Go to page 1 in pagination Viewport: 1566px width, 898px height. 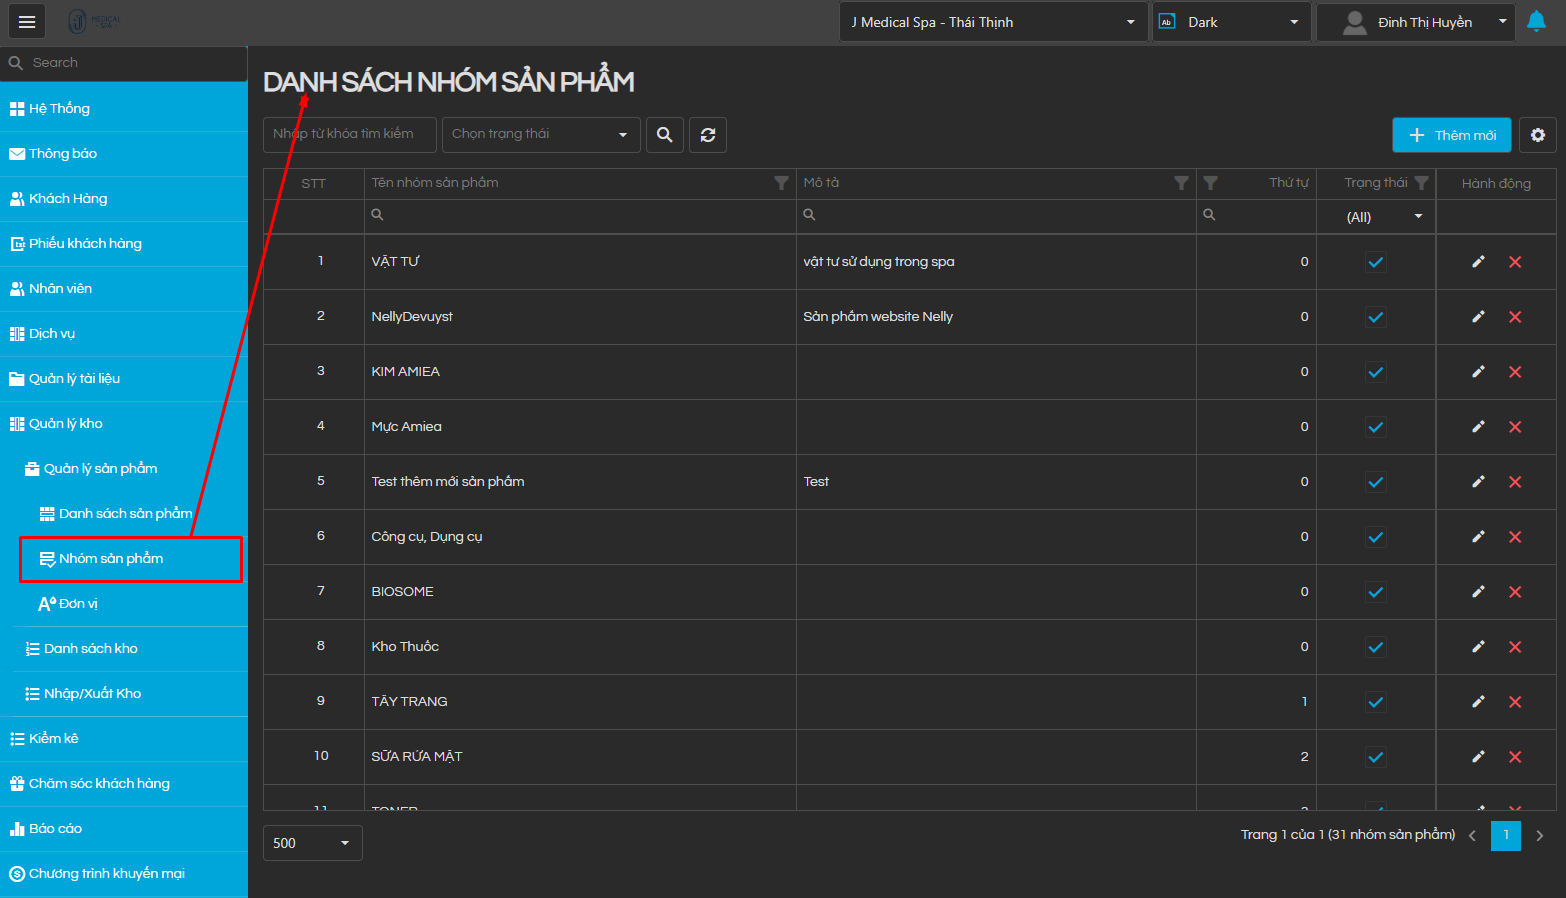click(x=1505, y=835)
